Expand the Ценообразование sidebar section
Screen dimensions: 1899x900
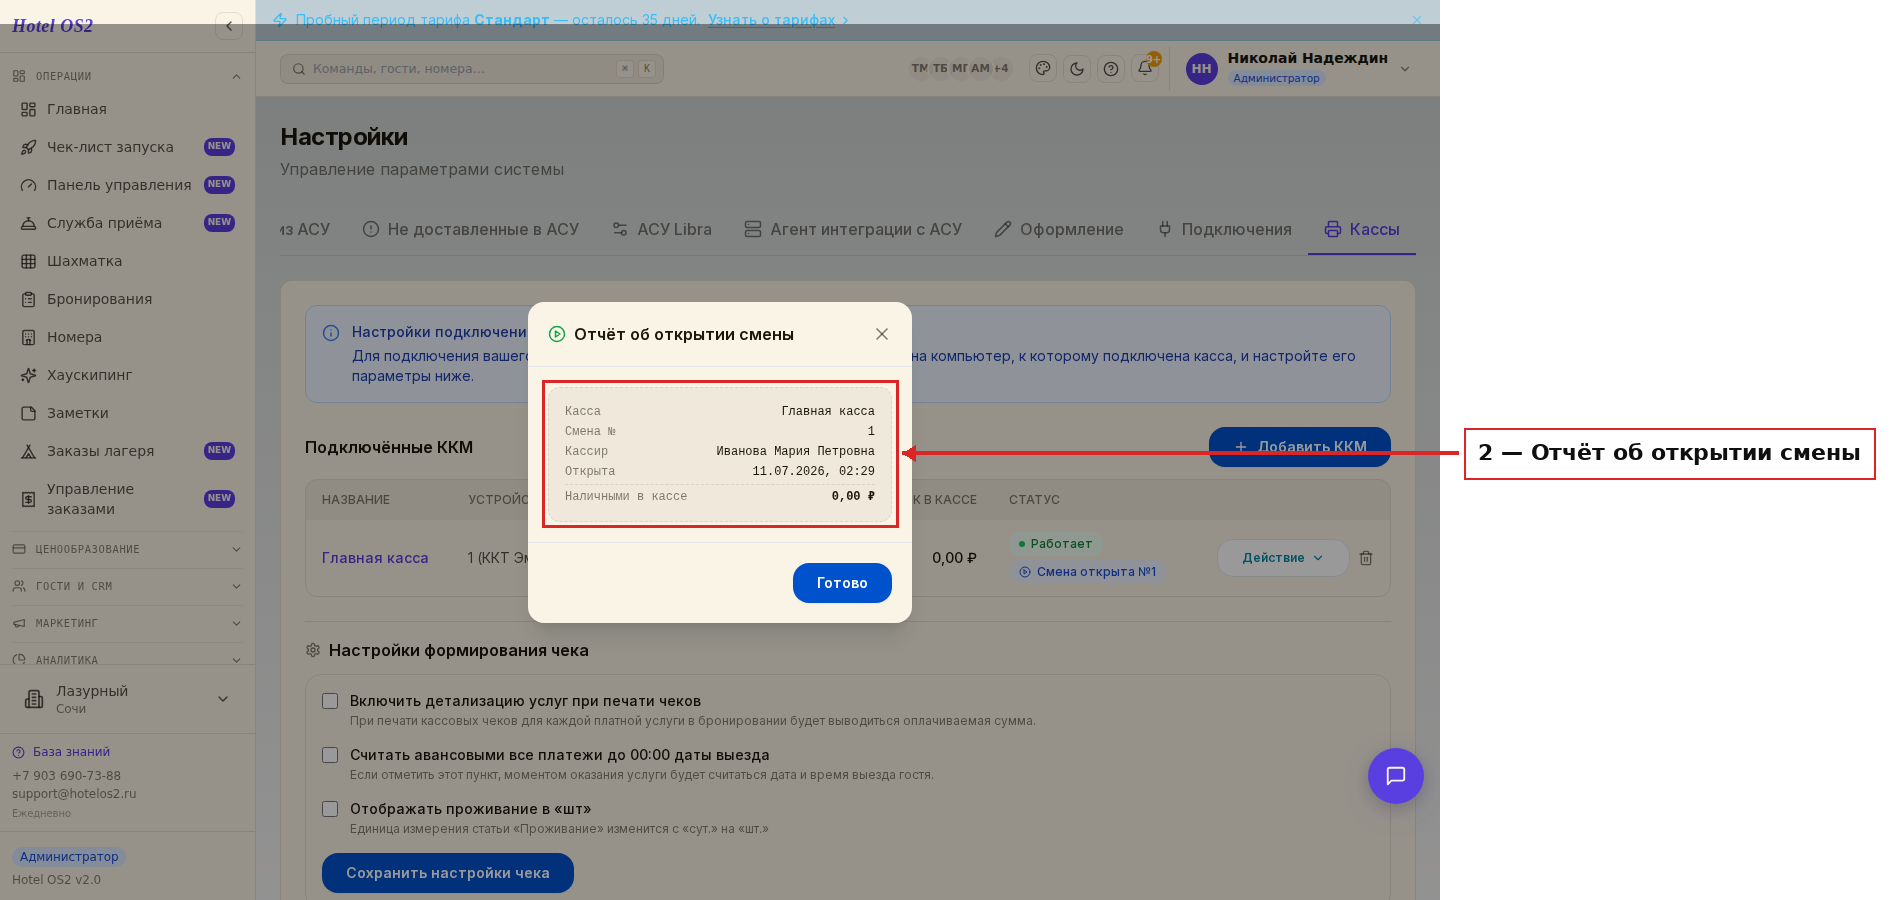[127, 549]
